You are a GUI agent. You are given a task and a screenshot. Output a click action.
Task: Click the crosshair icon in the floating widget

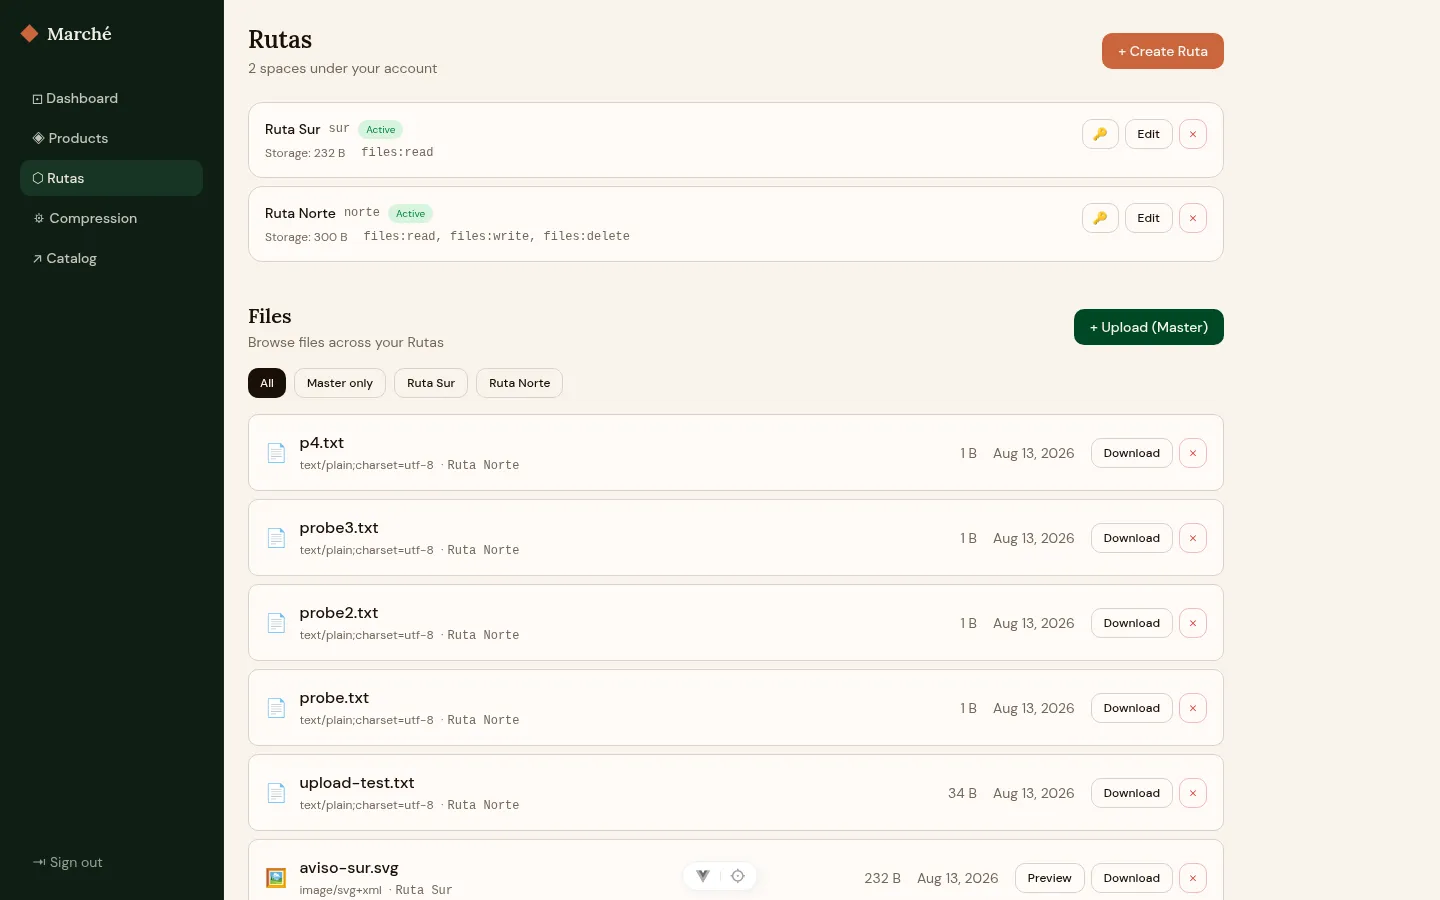tap(738, 876)
